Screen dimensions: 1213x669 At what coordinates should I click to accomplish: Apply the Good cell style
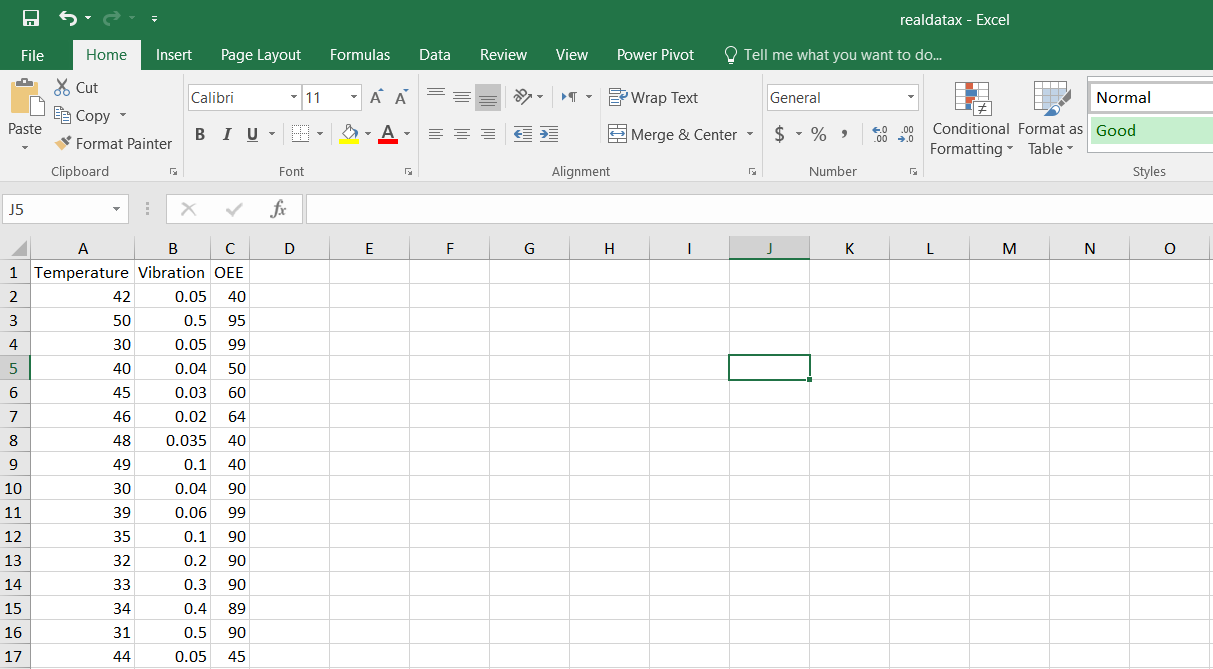click(1150, 131)
